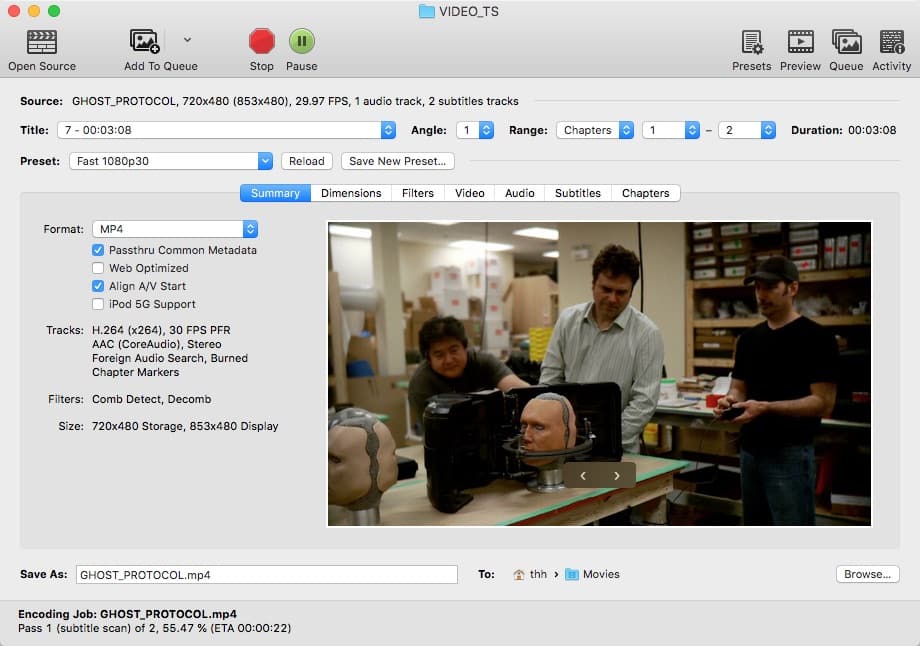This screenshot has width=920, height=646.
Task: Open the Range dropdown set to Chapters
Action: click(x=595, y=129)
